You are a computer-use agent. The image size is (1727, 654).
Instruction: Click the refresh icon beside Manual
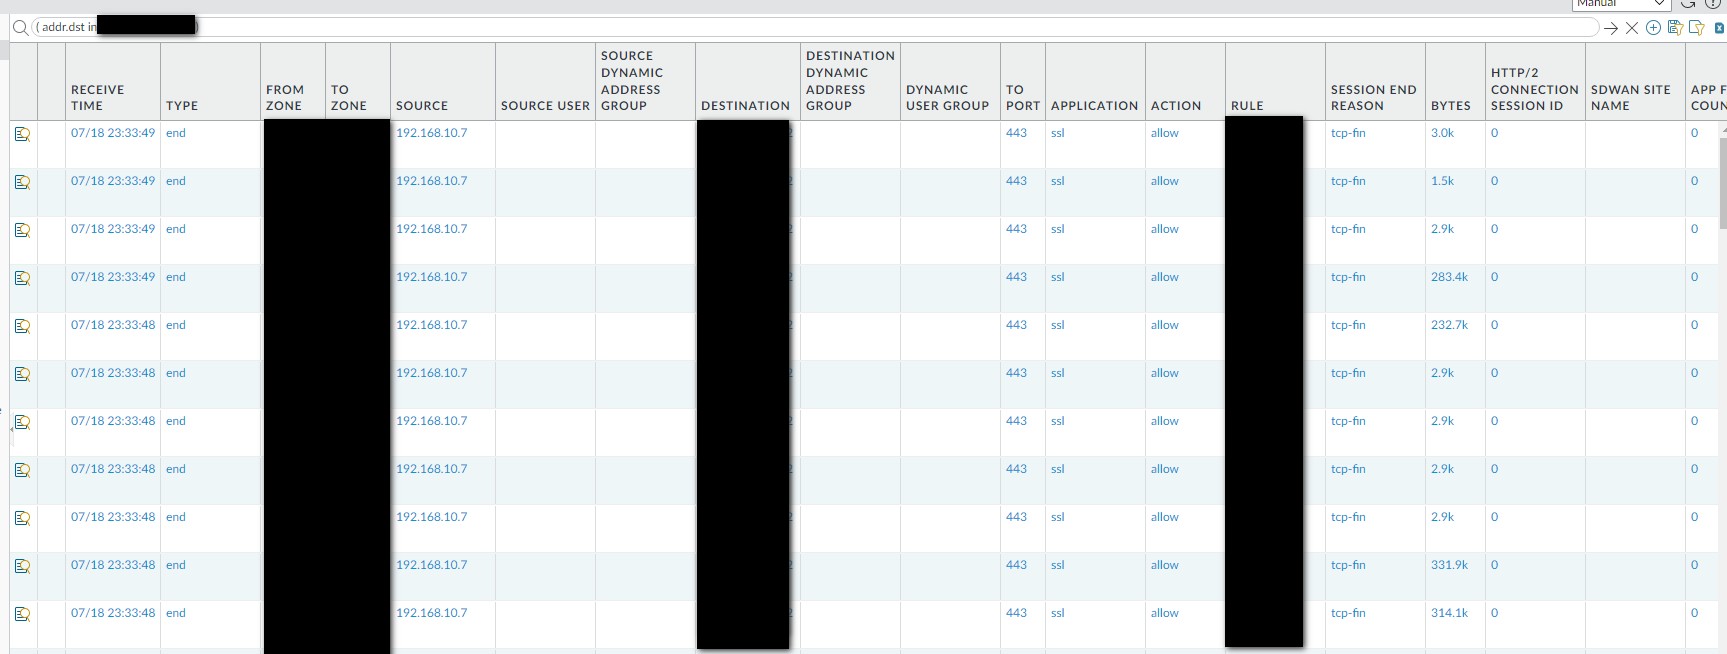click(1687, 4)
